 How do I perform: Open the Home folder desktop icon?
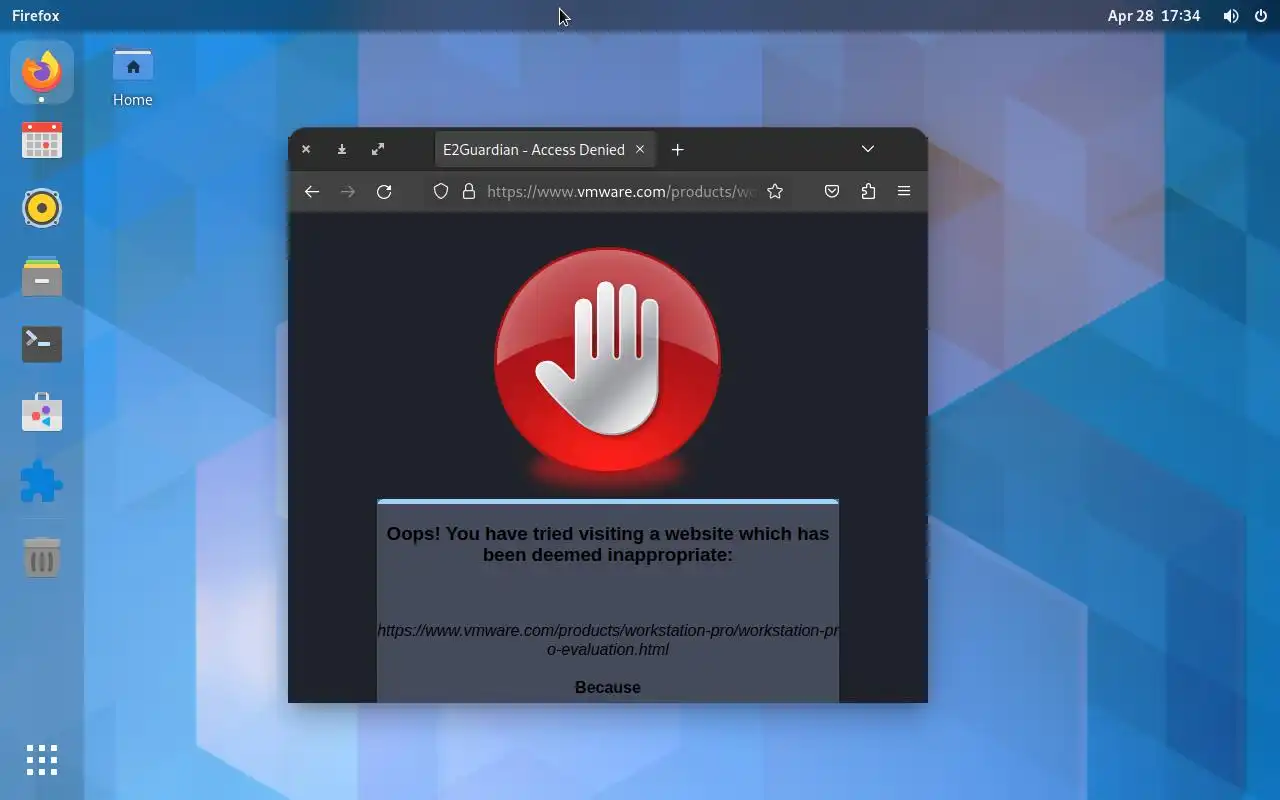coord(133,79)
